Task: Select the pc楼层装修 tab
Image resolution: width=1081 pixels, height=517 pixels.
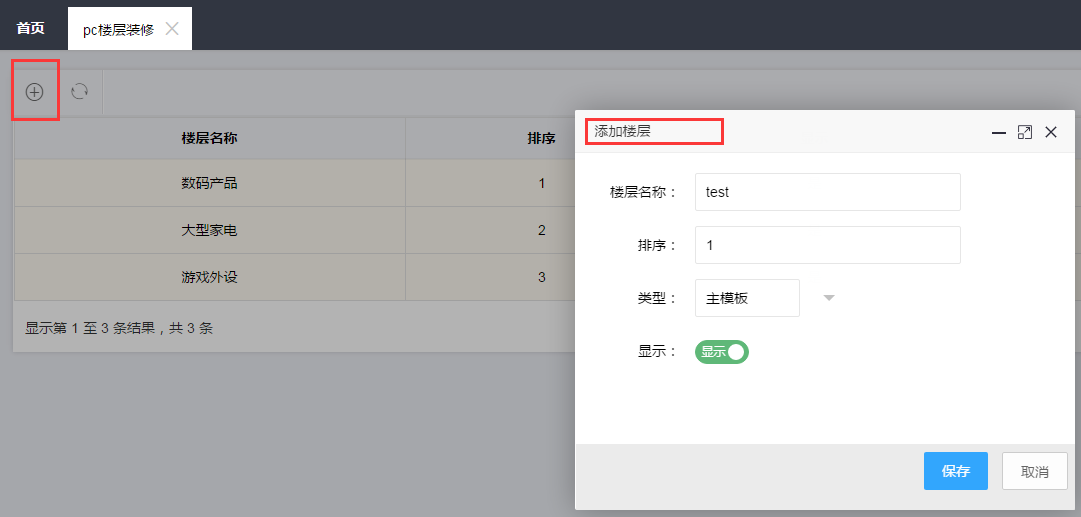Action: click(119, 30)
